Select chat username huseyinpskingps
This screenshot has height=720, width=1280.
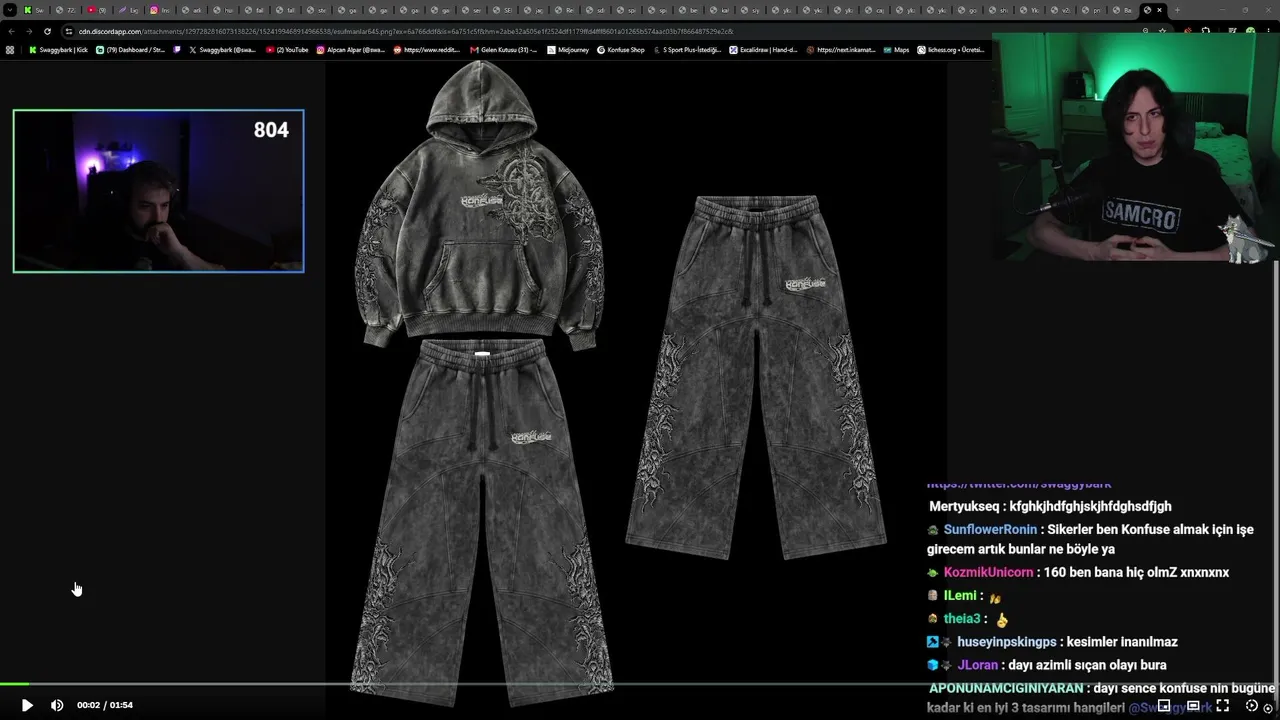coord(1006,642)
